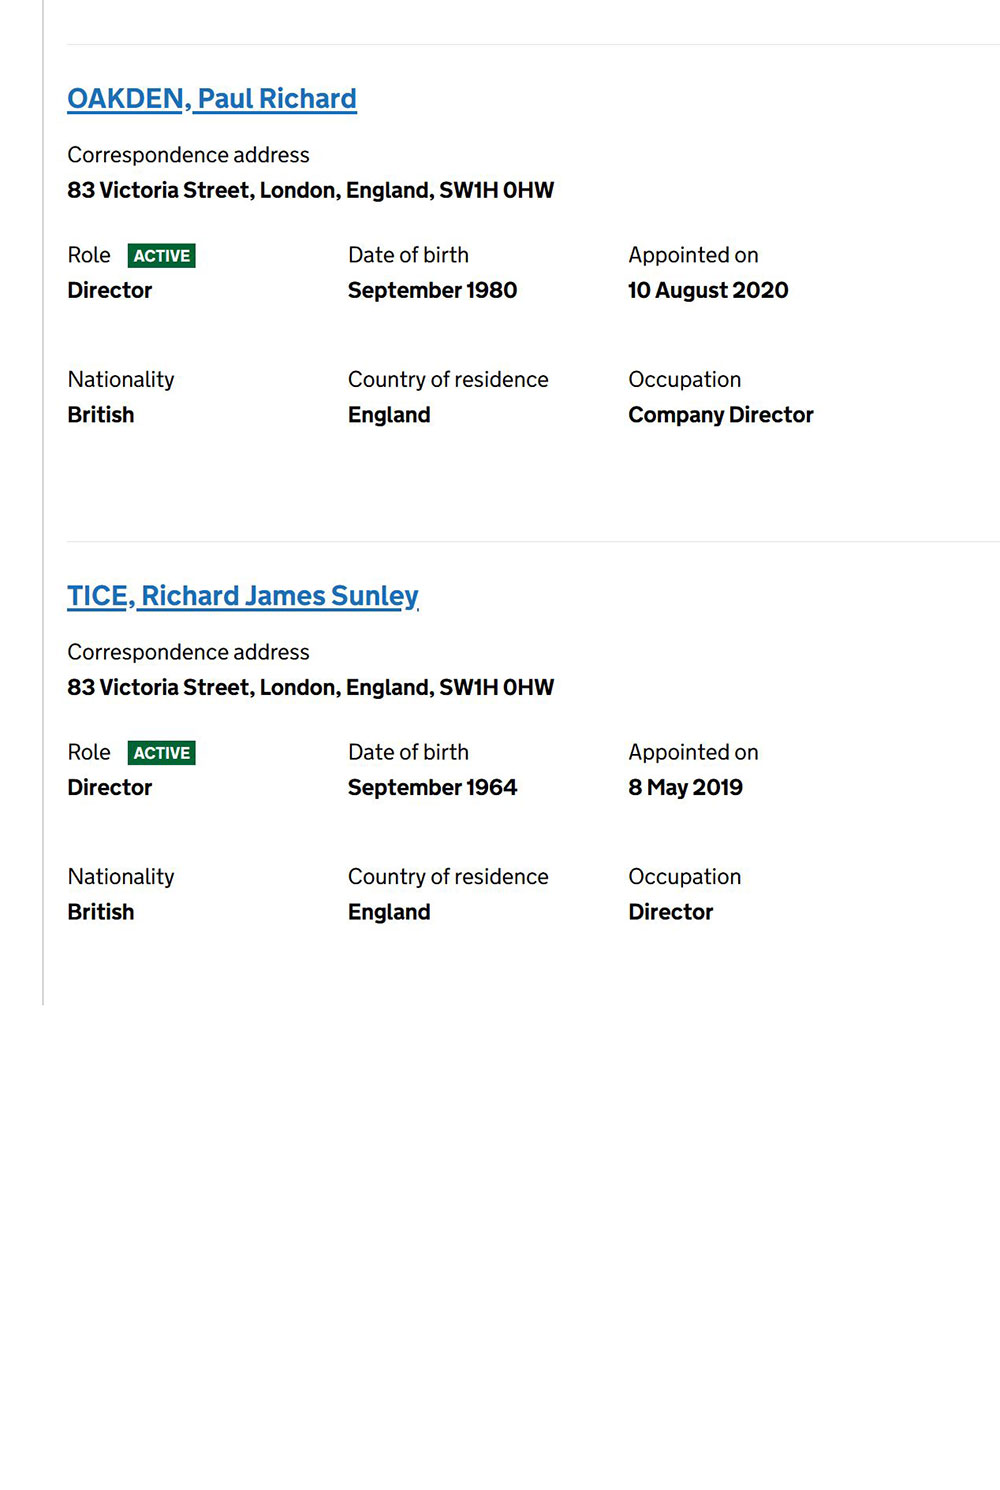Click the 10 August 2020 appointment date

[708, 290]
